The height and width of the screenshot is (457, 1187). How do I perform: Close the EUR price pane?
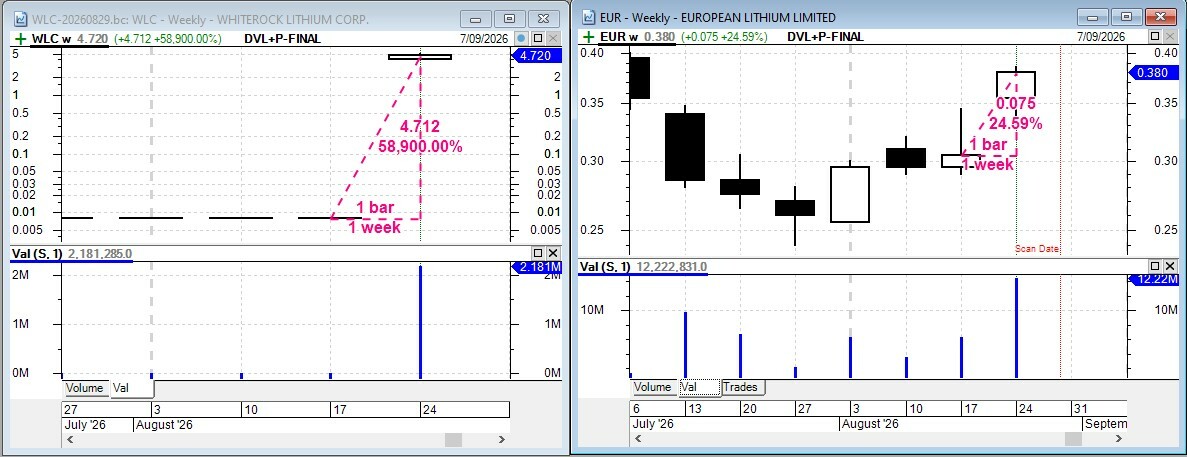coord(1170,37)
